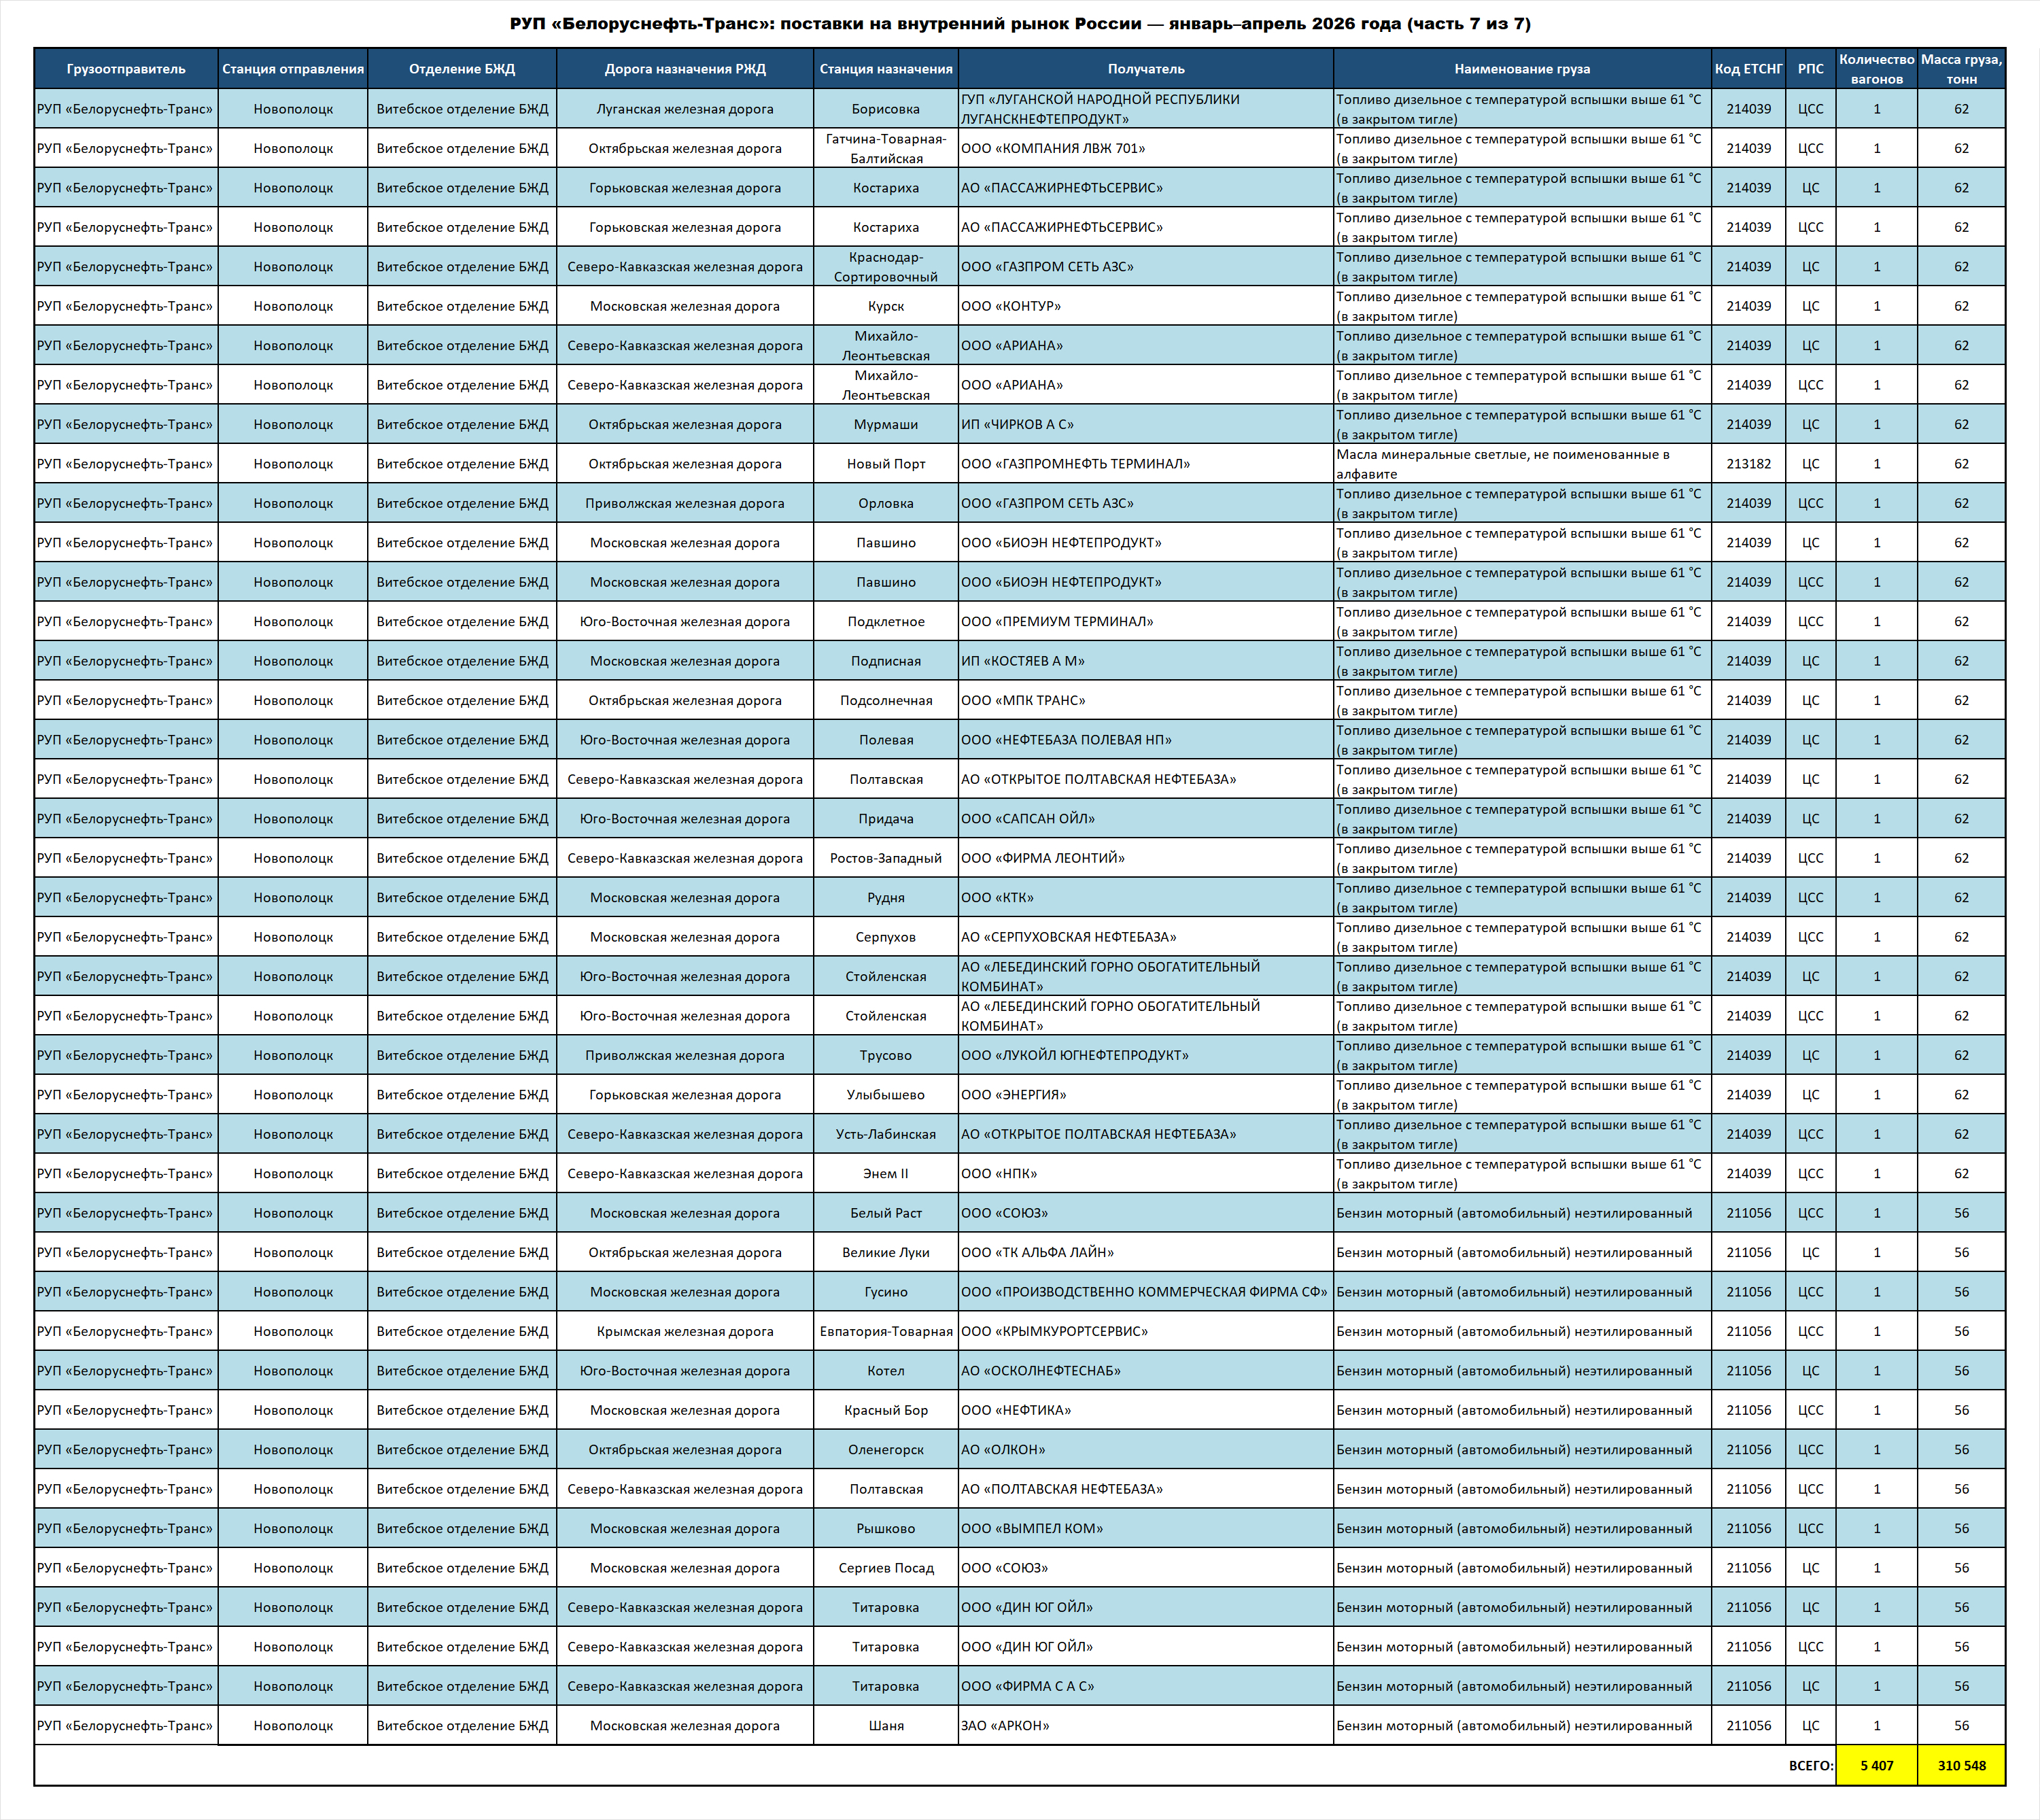This screenshot has height=1820, width=2040.
Task: Select recipient ООО «НЕФТЕБАЗА ПОЛЕВАЯ НП»
Action: 1146,740
